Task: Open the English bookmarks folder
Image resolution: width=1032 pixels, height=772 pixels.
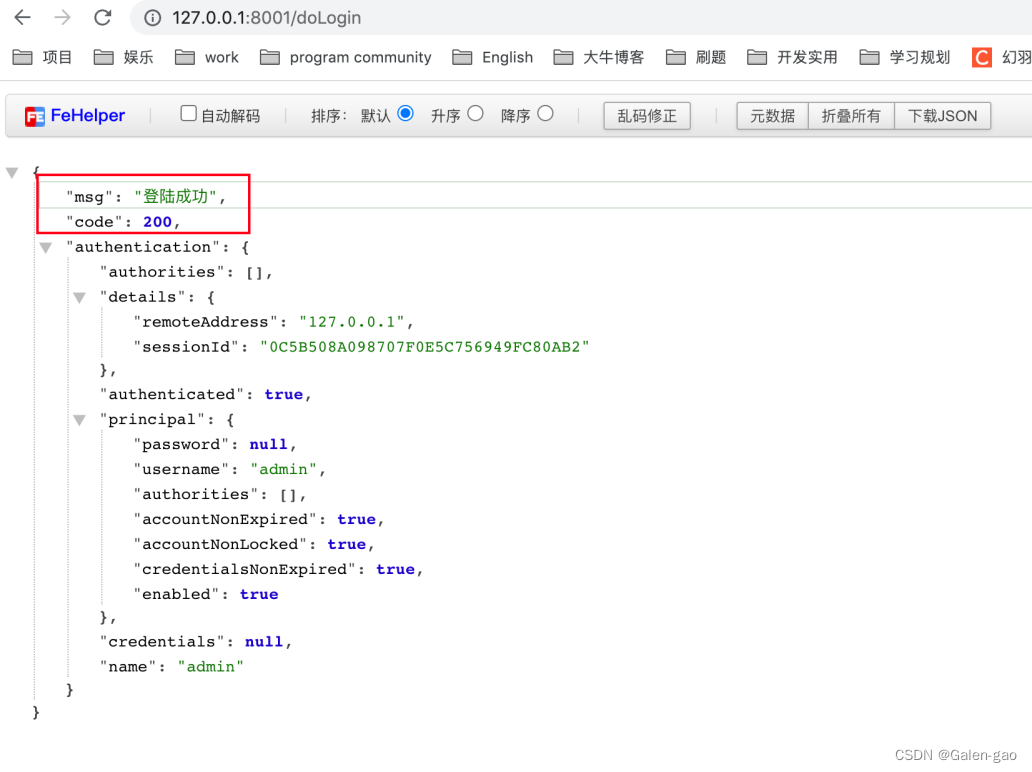Action: pos(492,57)
